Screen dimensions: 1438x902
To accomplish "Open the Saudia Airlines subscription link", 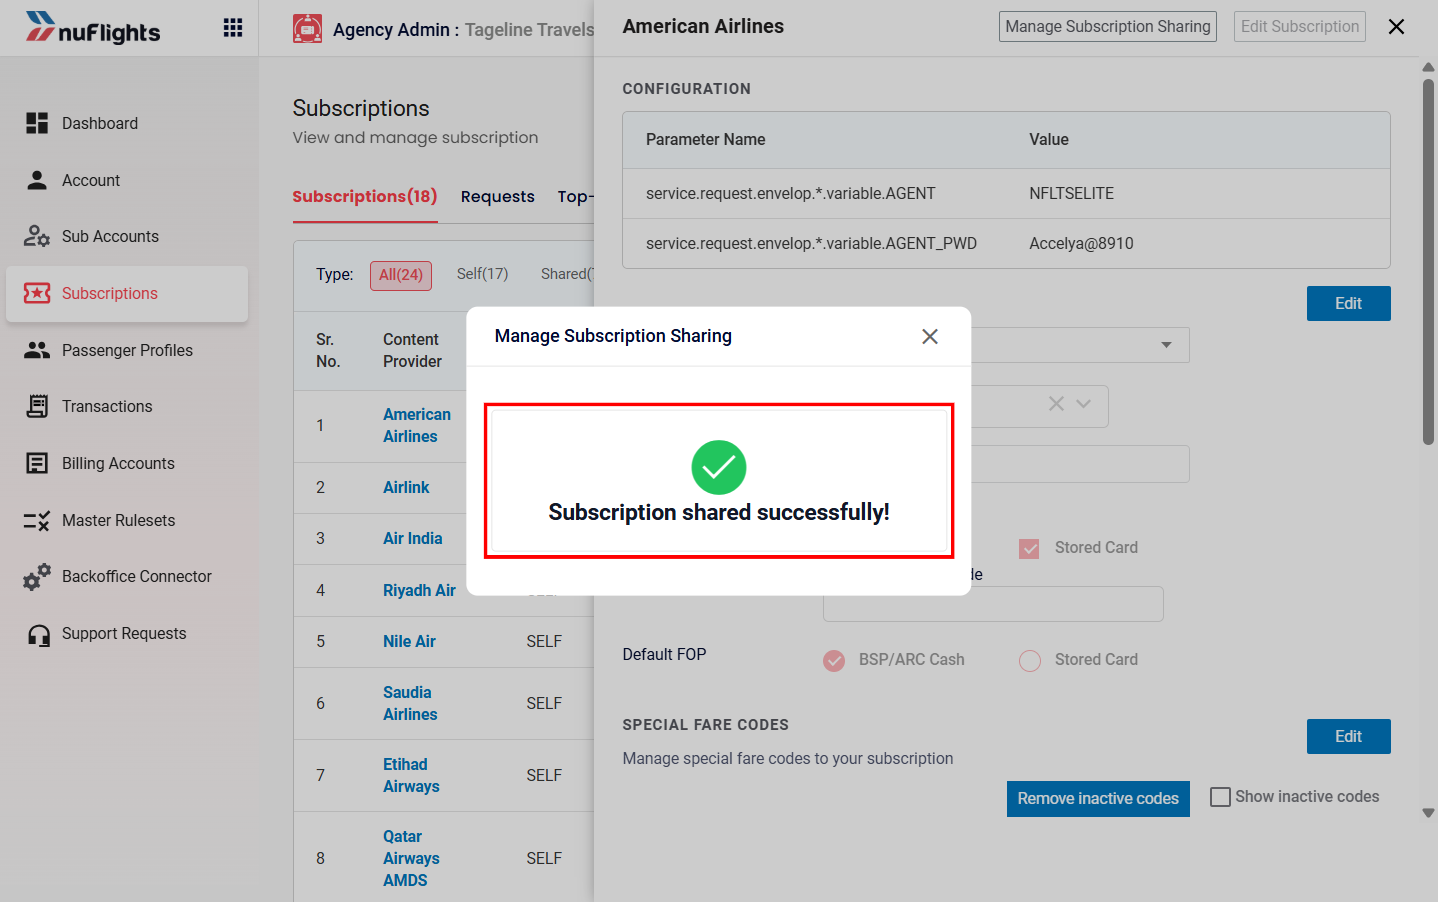I will 410,703.
